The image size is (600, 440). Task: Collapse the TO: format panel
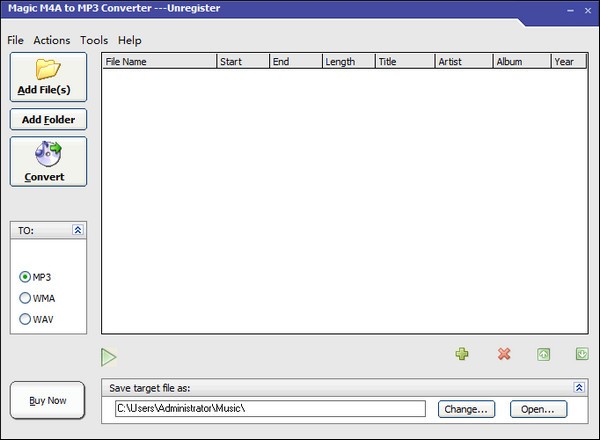(x=78, y=230)
